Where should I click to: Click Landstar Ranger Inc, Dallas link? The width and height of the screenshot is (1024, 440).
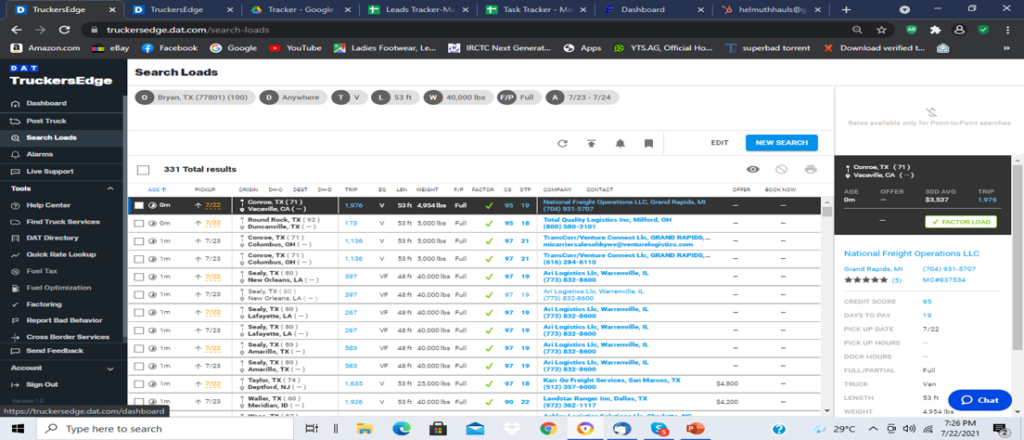[596, 398]
